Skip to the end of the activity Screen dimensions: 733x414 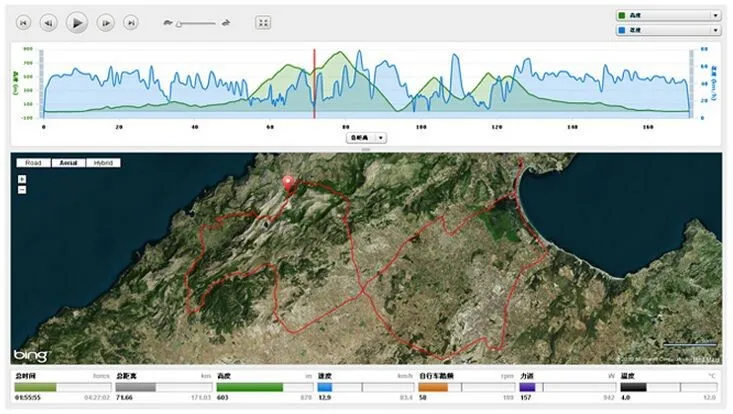click(131, 22)
